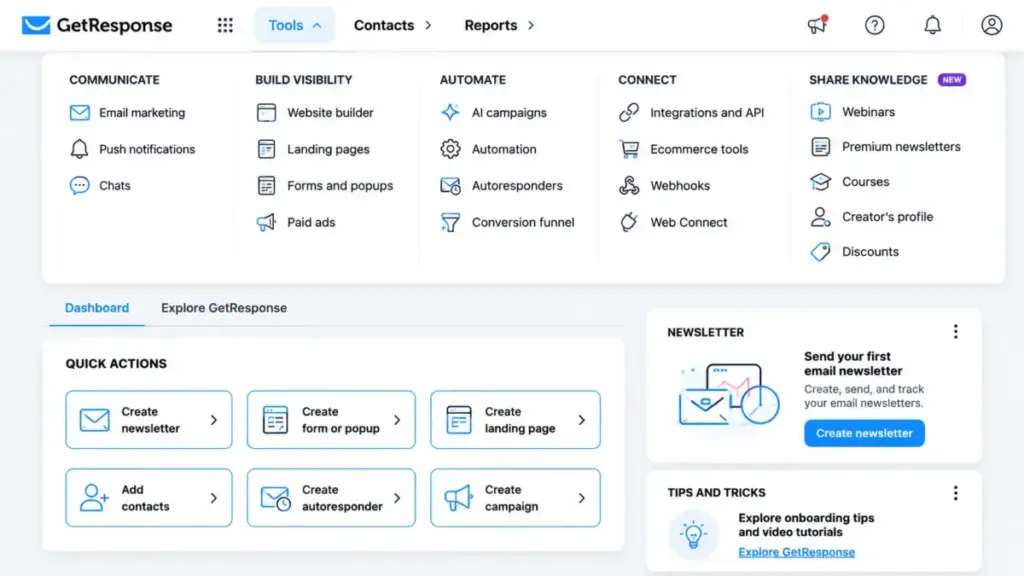Click the Webhooks icon
The height and width of the screenshot is (576, 1024).
(629, 185)
